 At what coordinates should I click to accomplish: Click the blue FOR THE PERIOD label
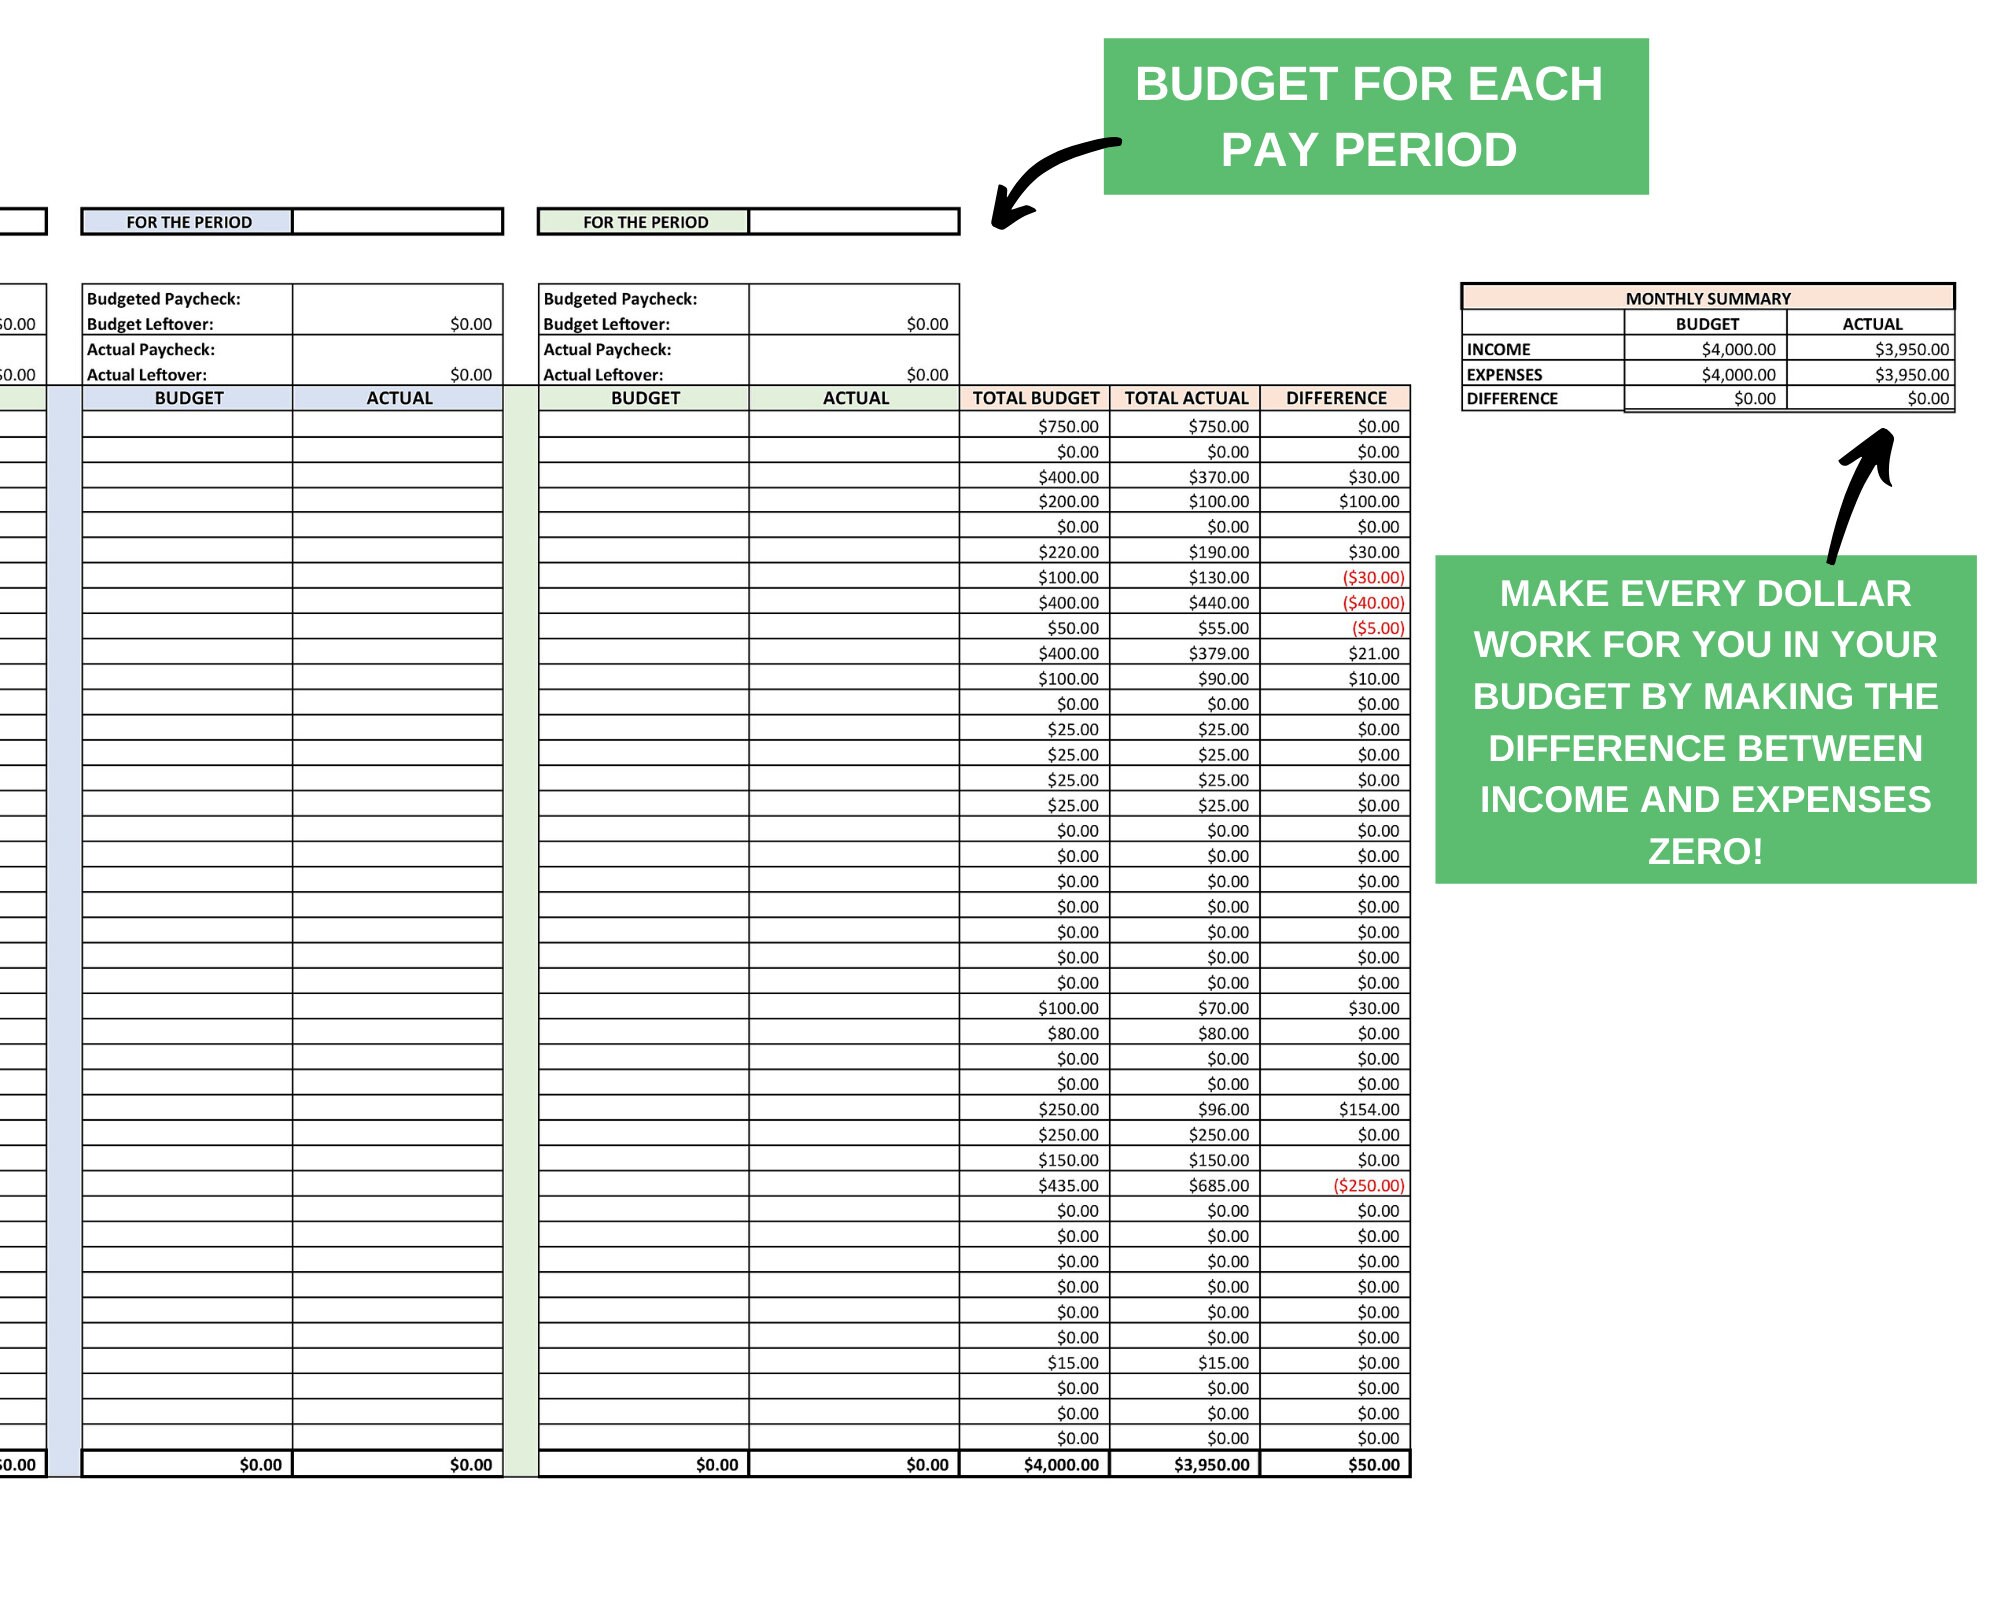[x=187, y=222]
